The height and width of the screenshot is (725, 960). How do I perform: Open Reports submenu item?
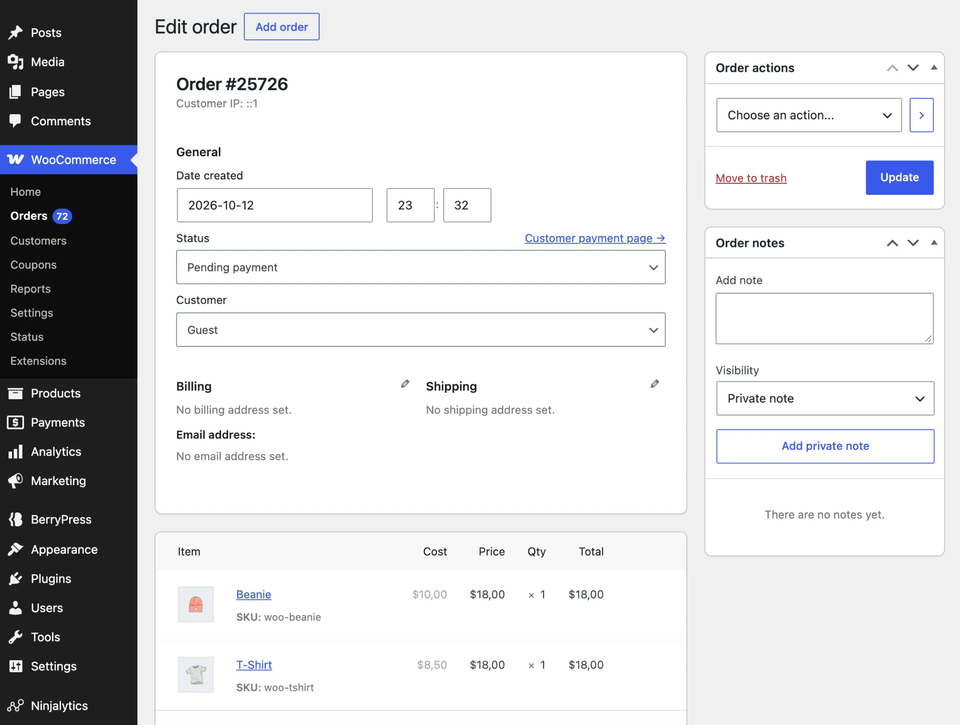(x=31, y=289)
